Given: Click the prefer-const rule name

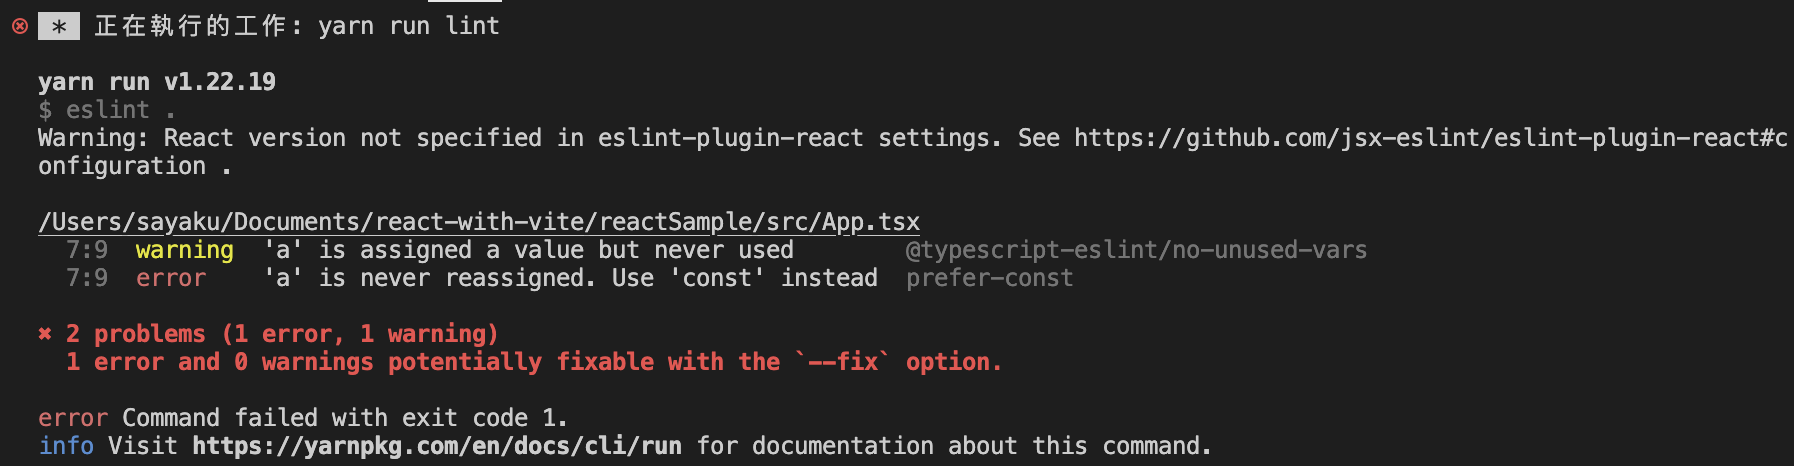Looking at the screenshot, I should coord(989,278).
